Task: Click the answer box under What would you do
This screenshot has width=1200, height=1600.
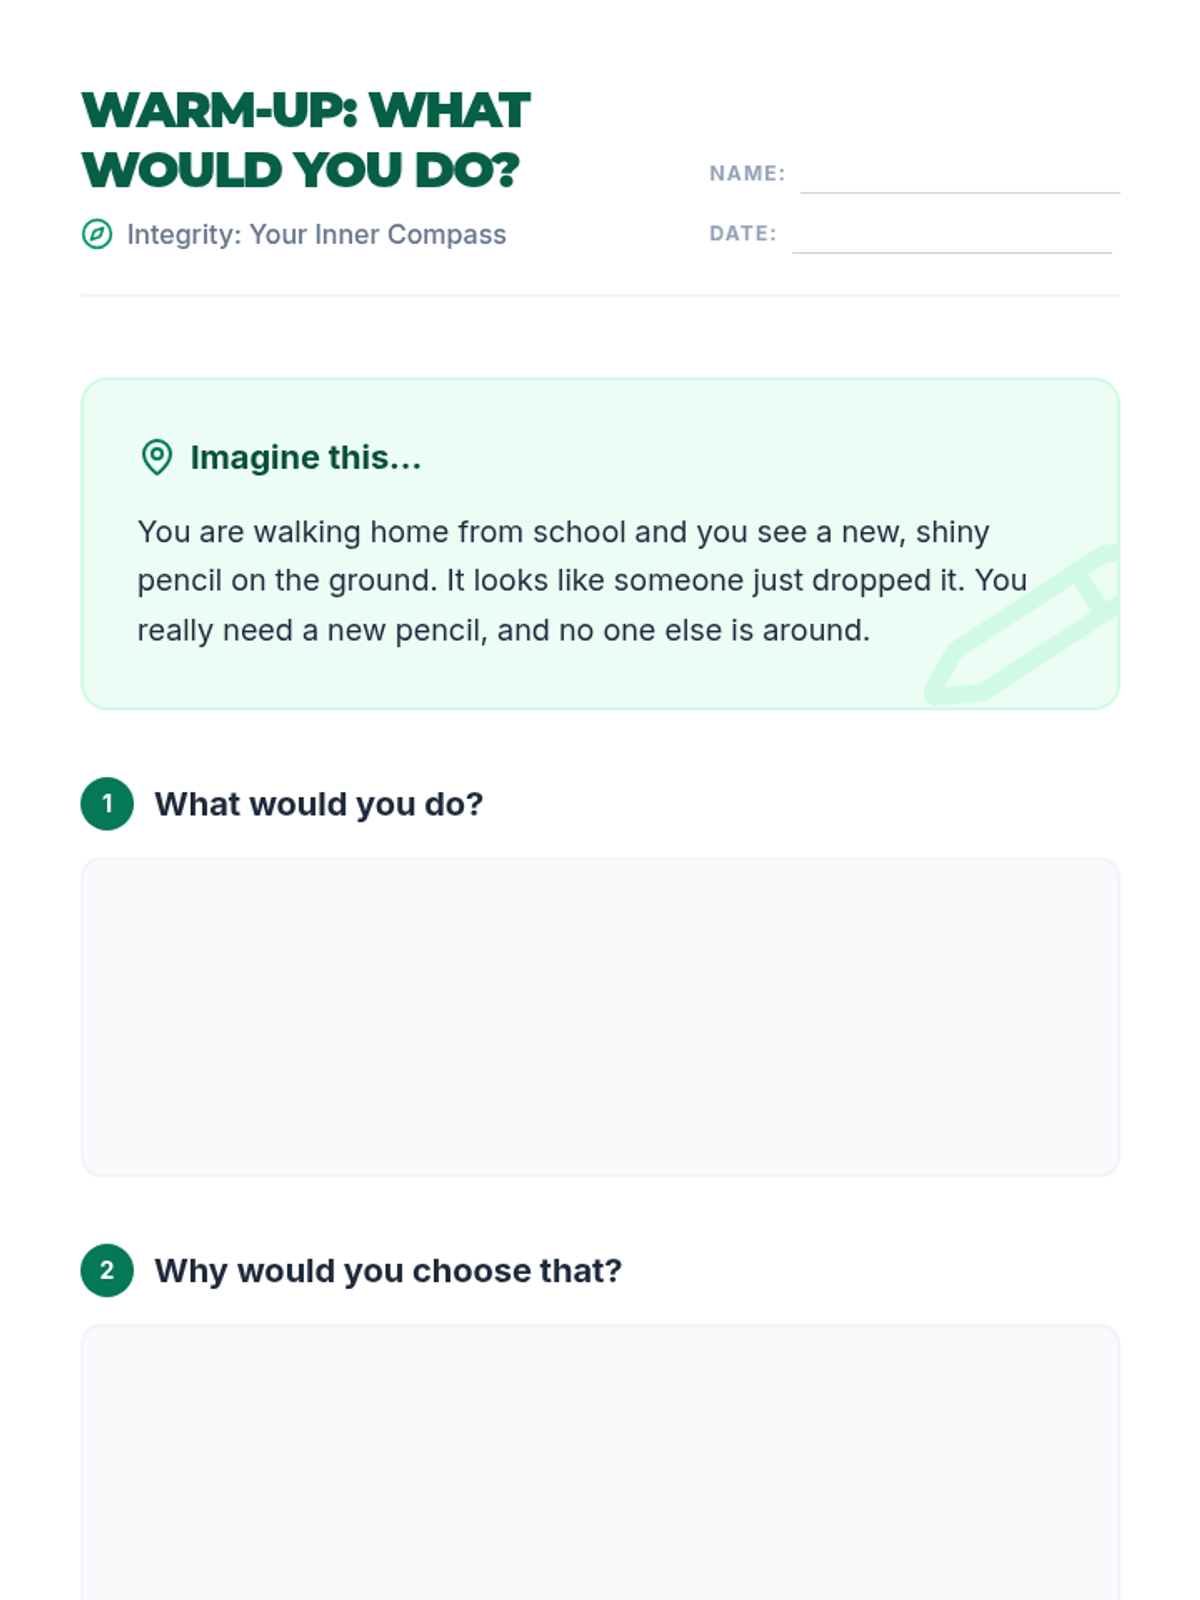Action: [600, 1017]
